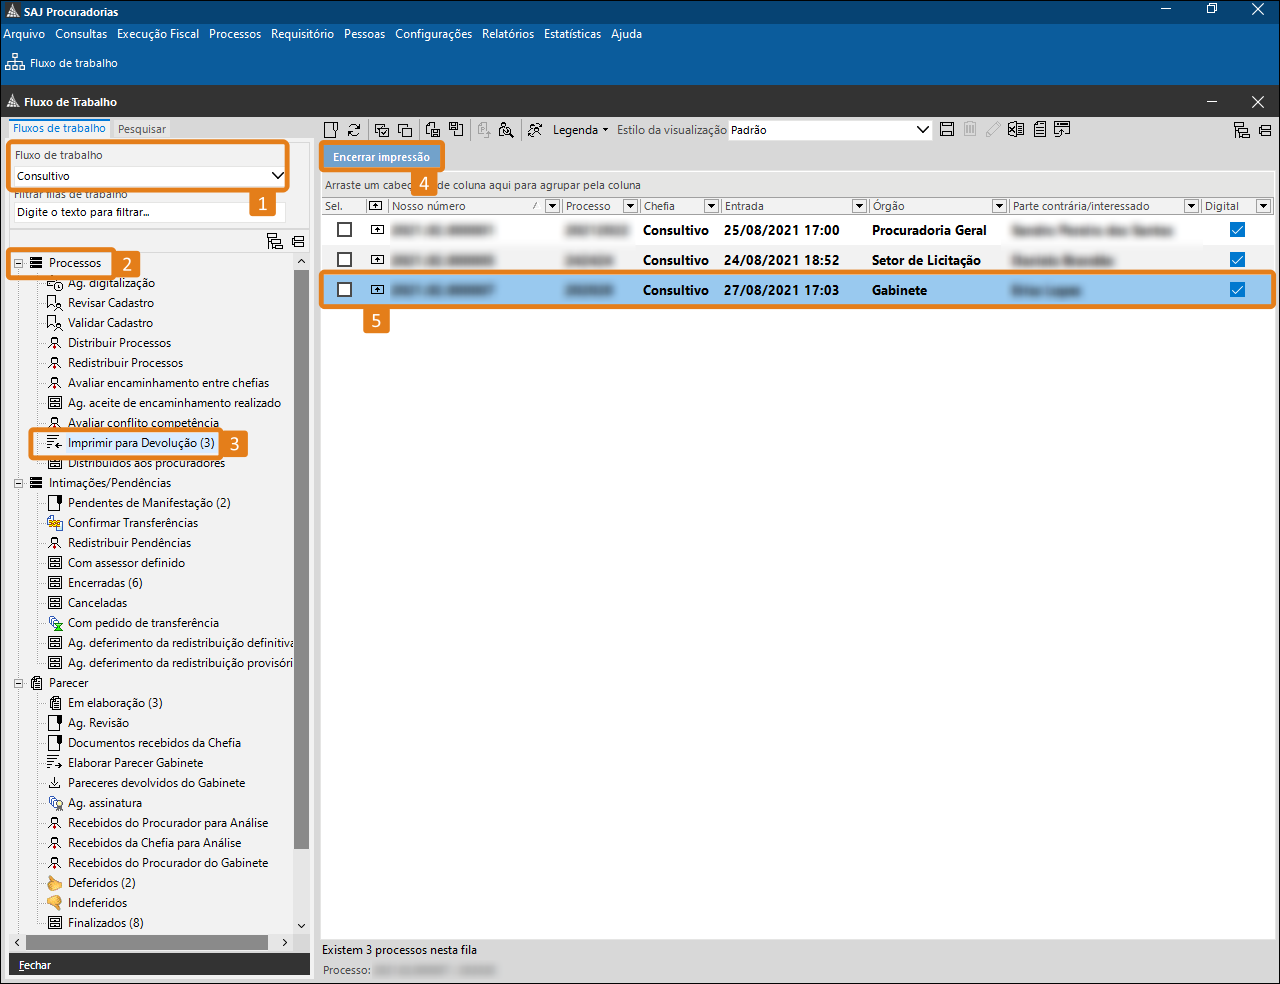Collapse the Parecer tree node
This screenshot has width=1280, height=984.
(18, 683)
